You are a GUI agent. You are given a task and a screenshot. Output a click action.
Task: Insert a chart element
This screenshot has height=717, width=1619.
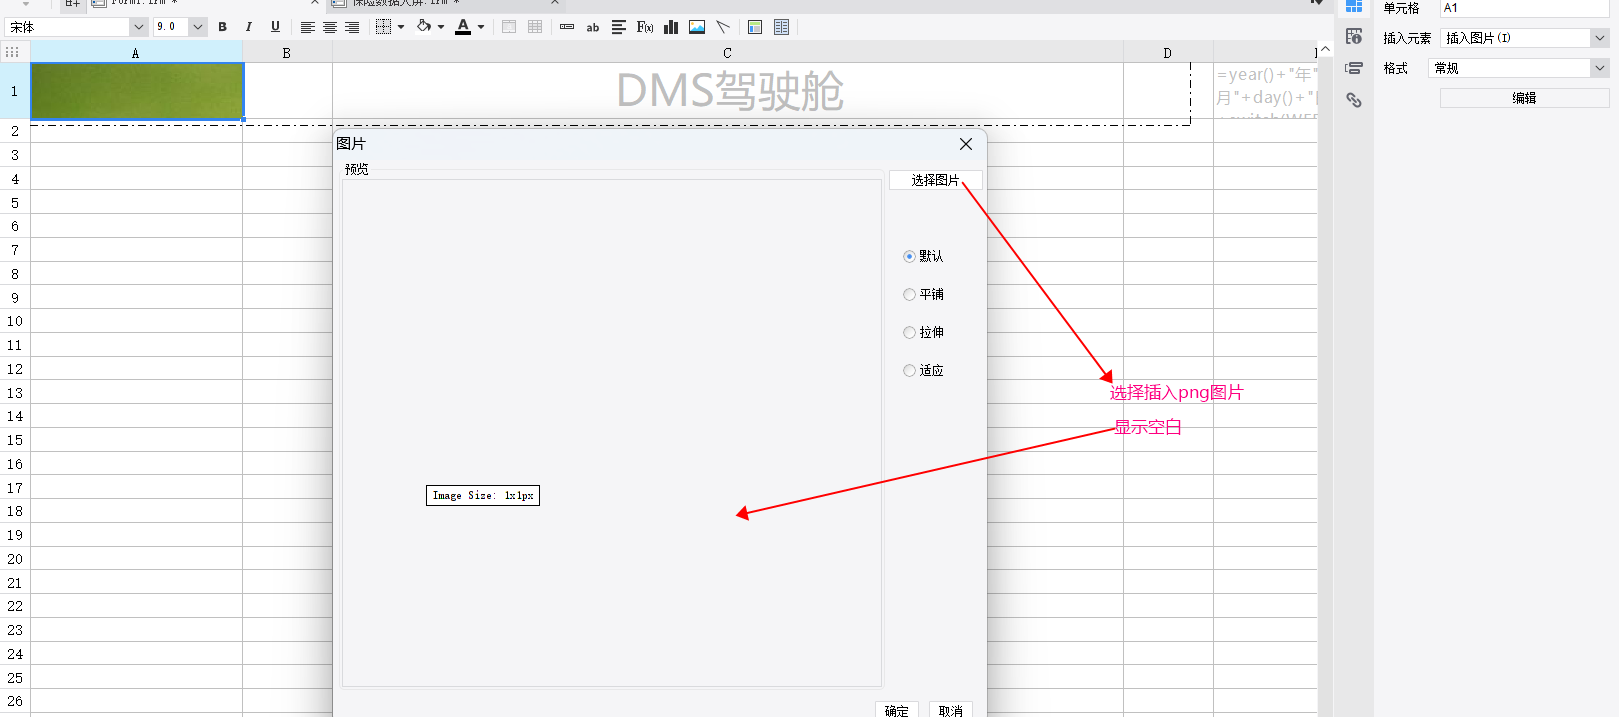pyautogui.click(x=671, y=27)
